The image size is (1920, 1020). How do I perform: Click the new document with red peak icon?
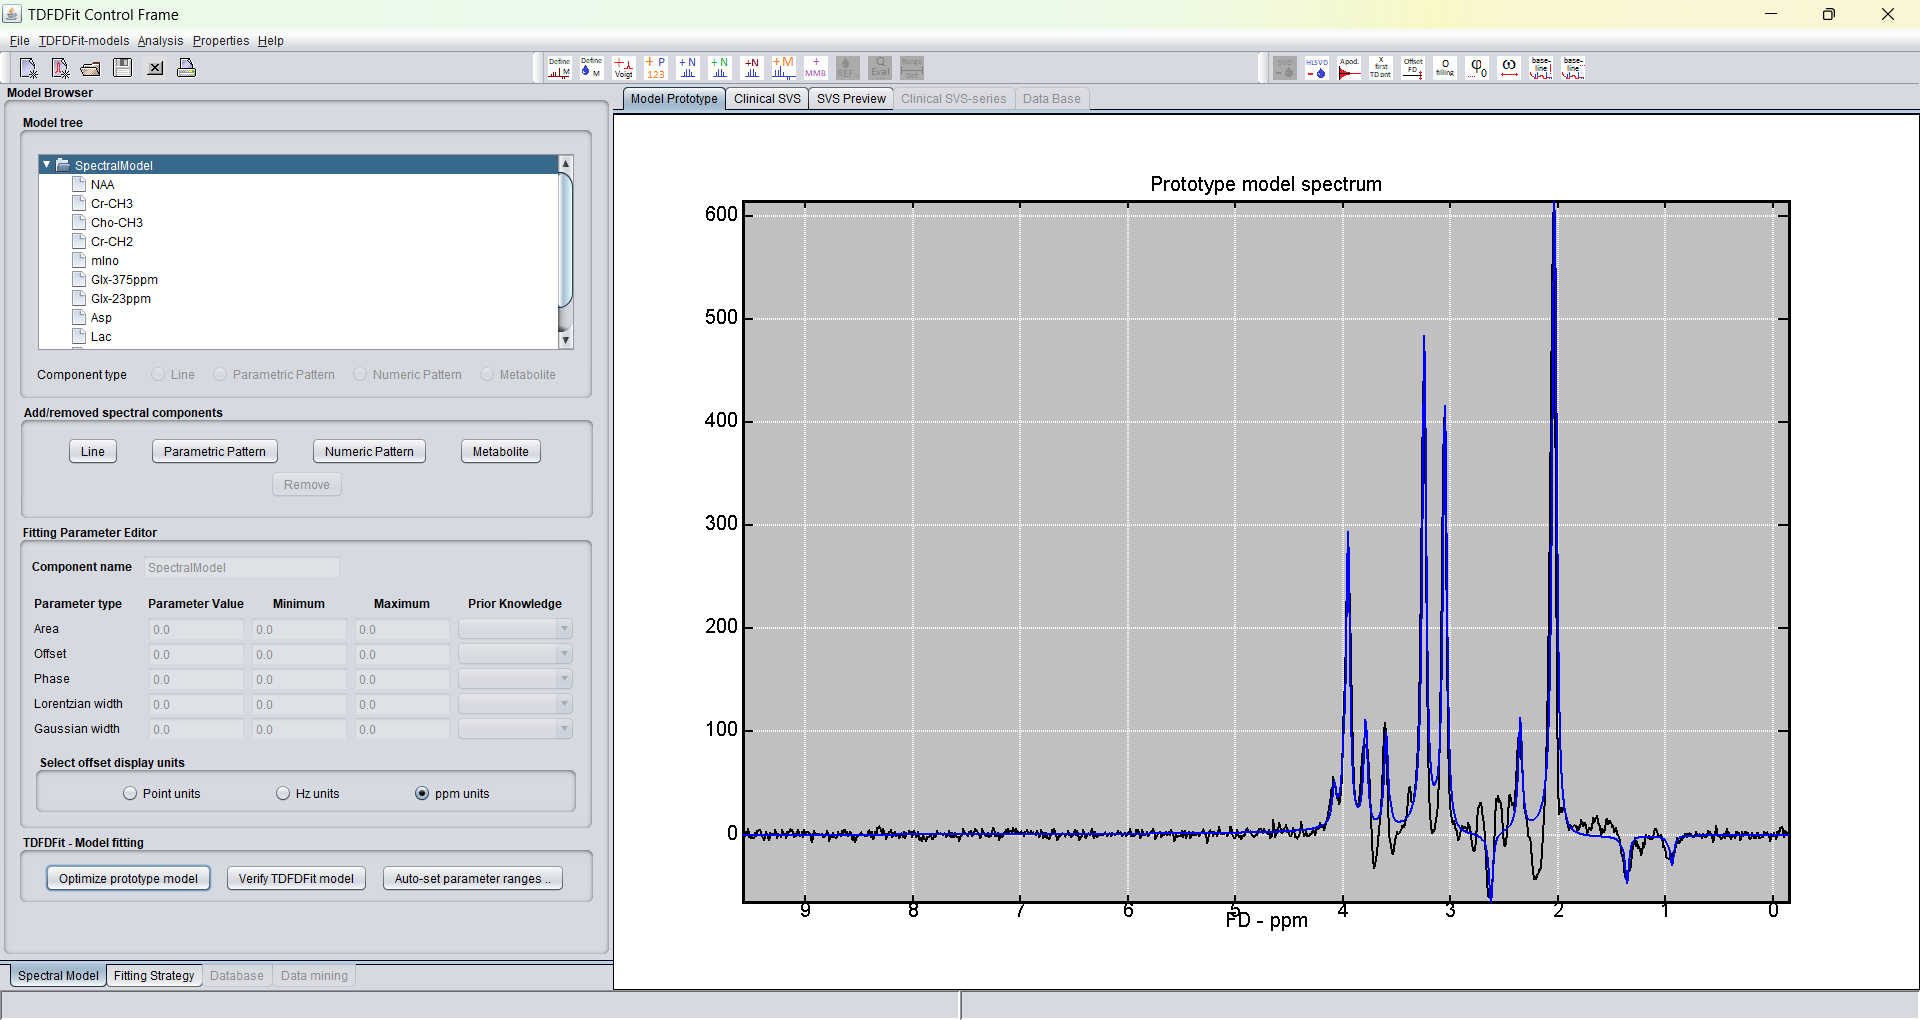[60, 68]
